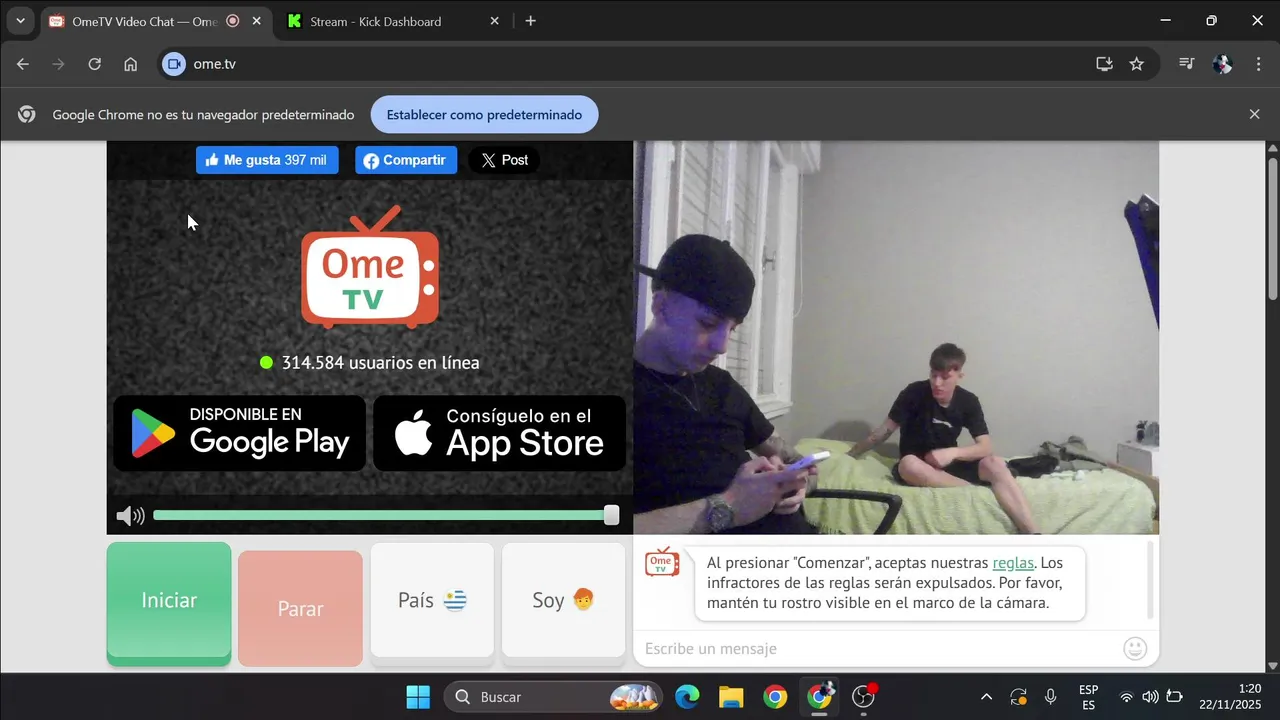1280x720 pixels.
Task: Click the OmeTV logo
Action: (370, 267)
